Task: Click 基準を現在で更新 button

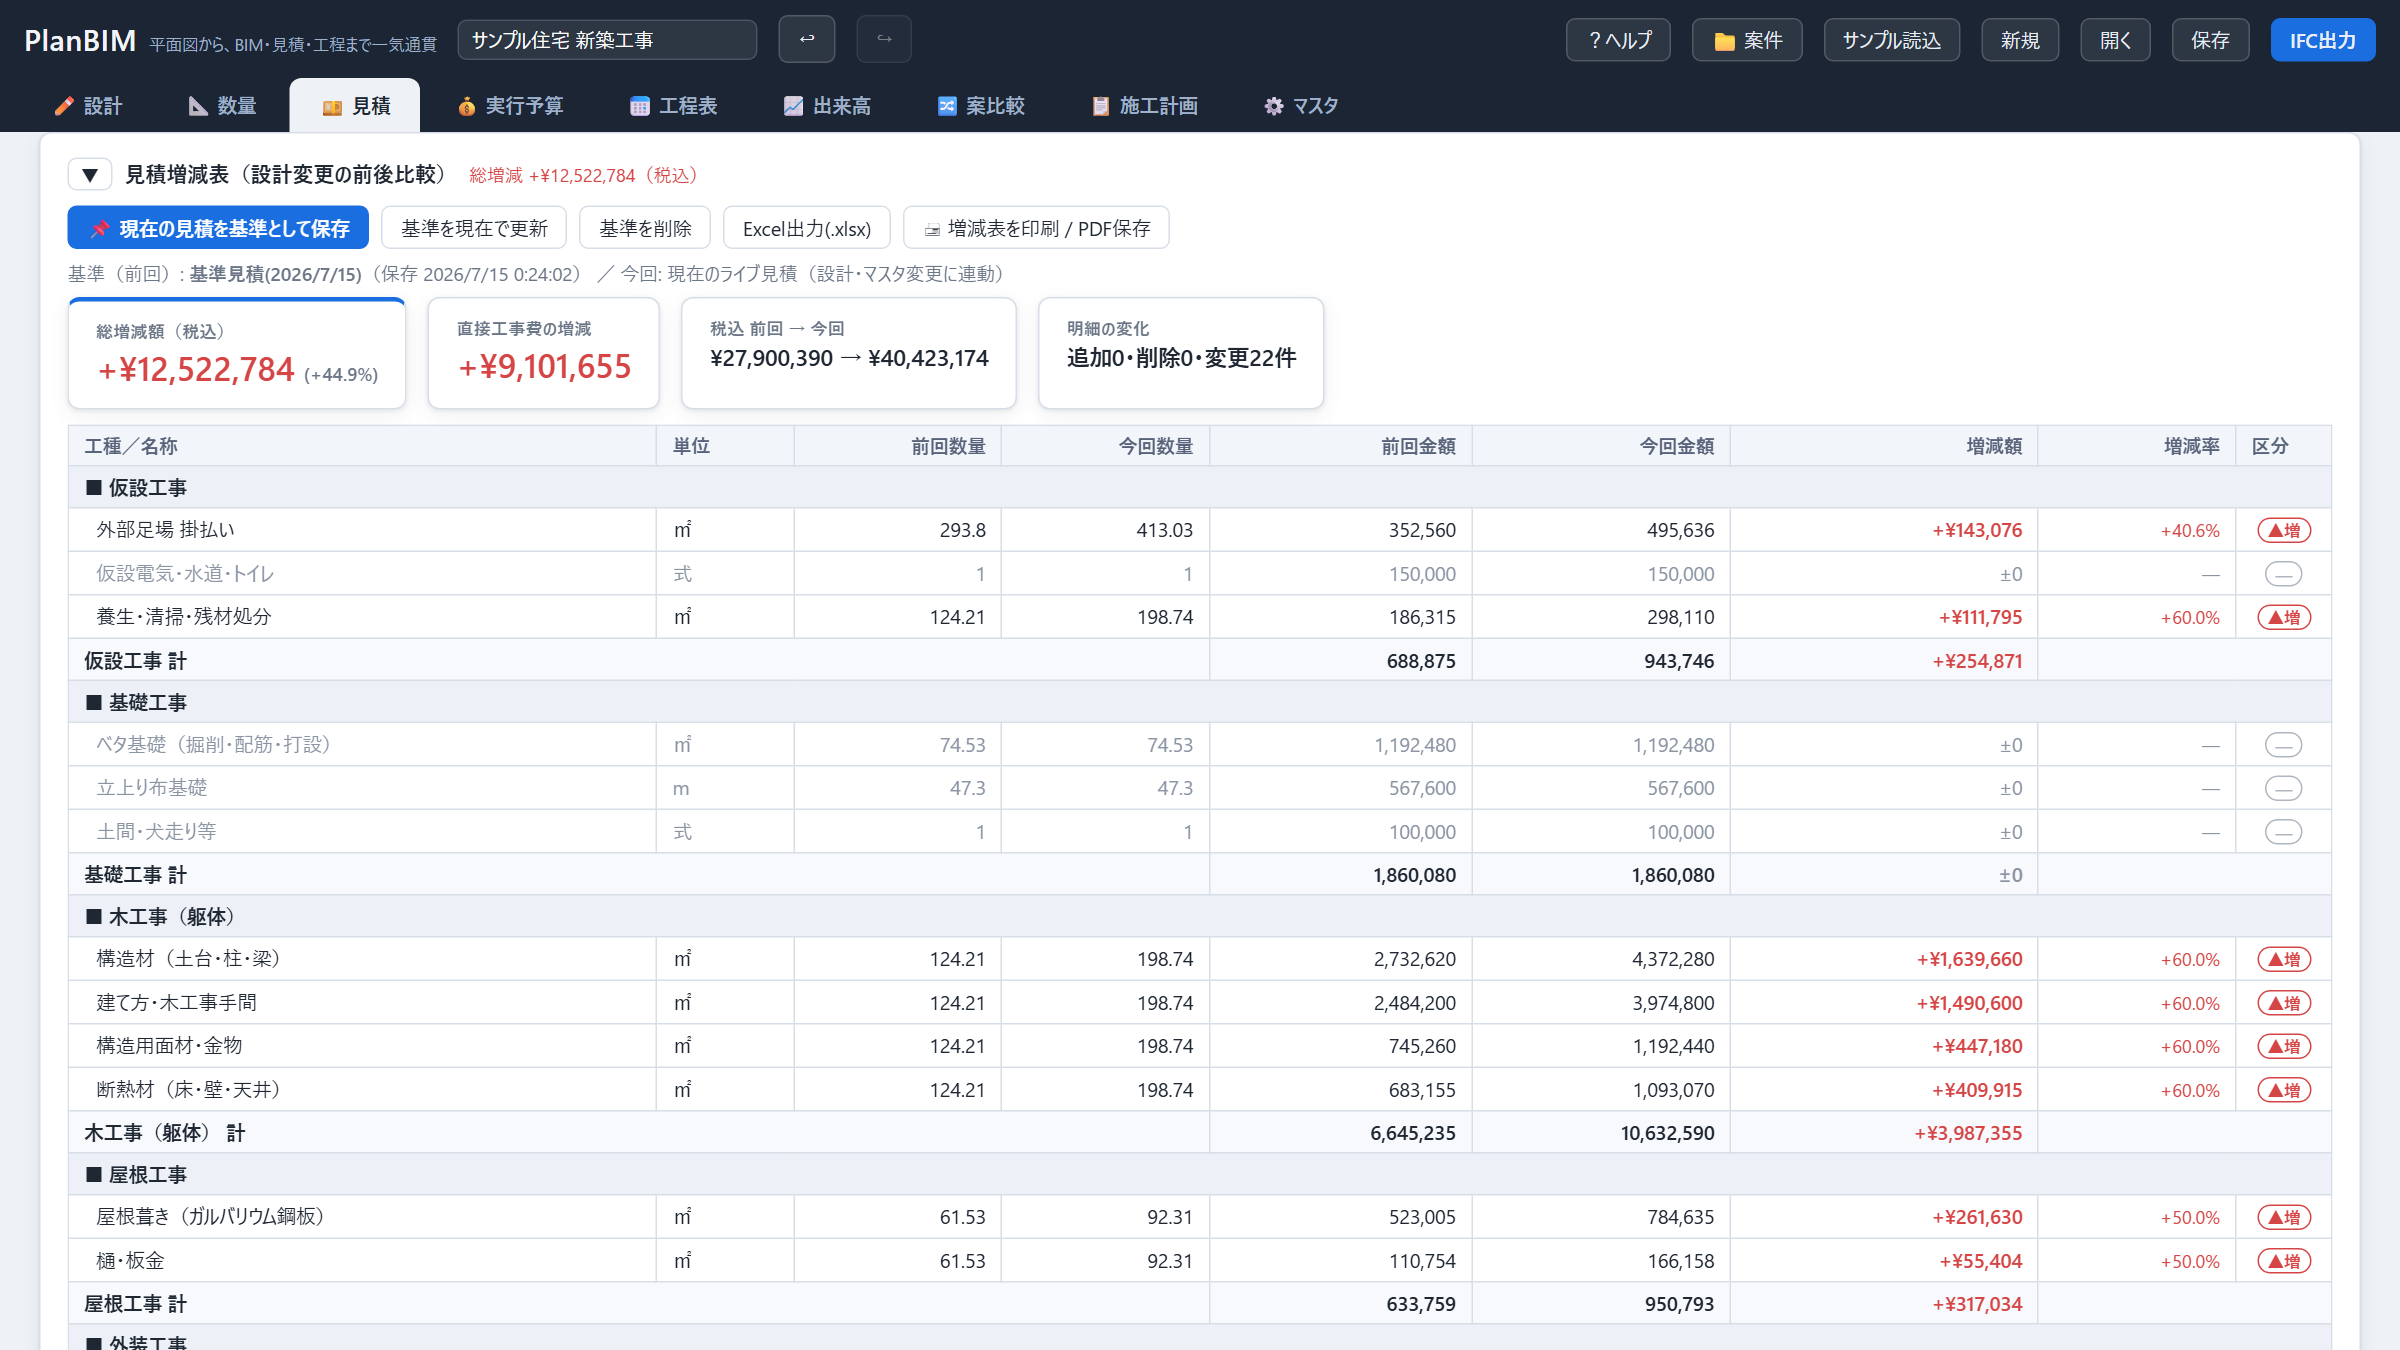Action: pyautogui.click(x=474, y=228)
